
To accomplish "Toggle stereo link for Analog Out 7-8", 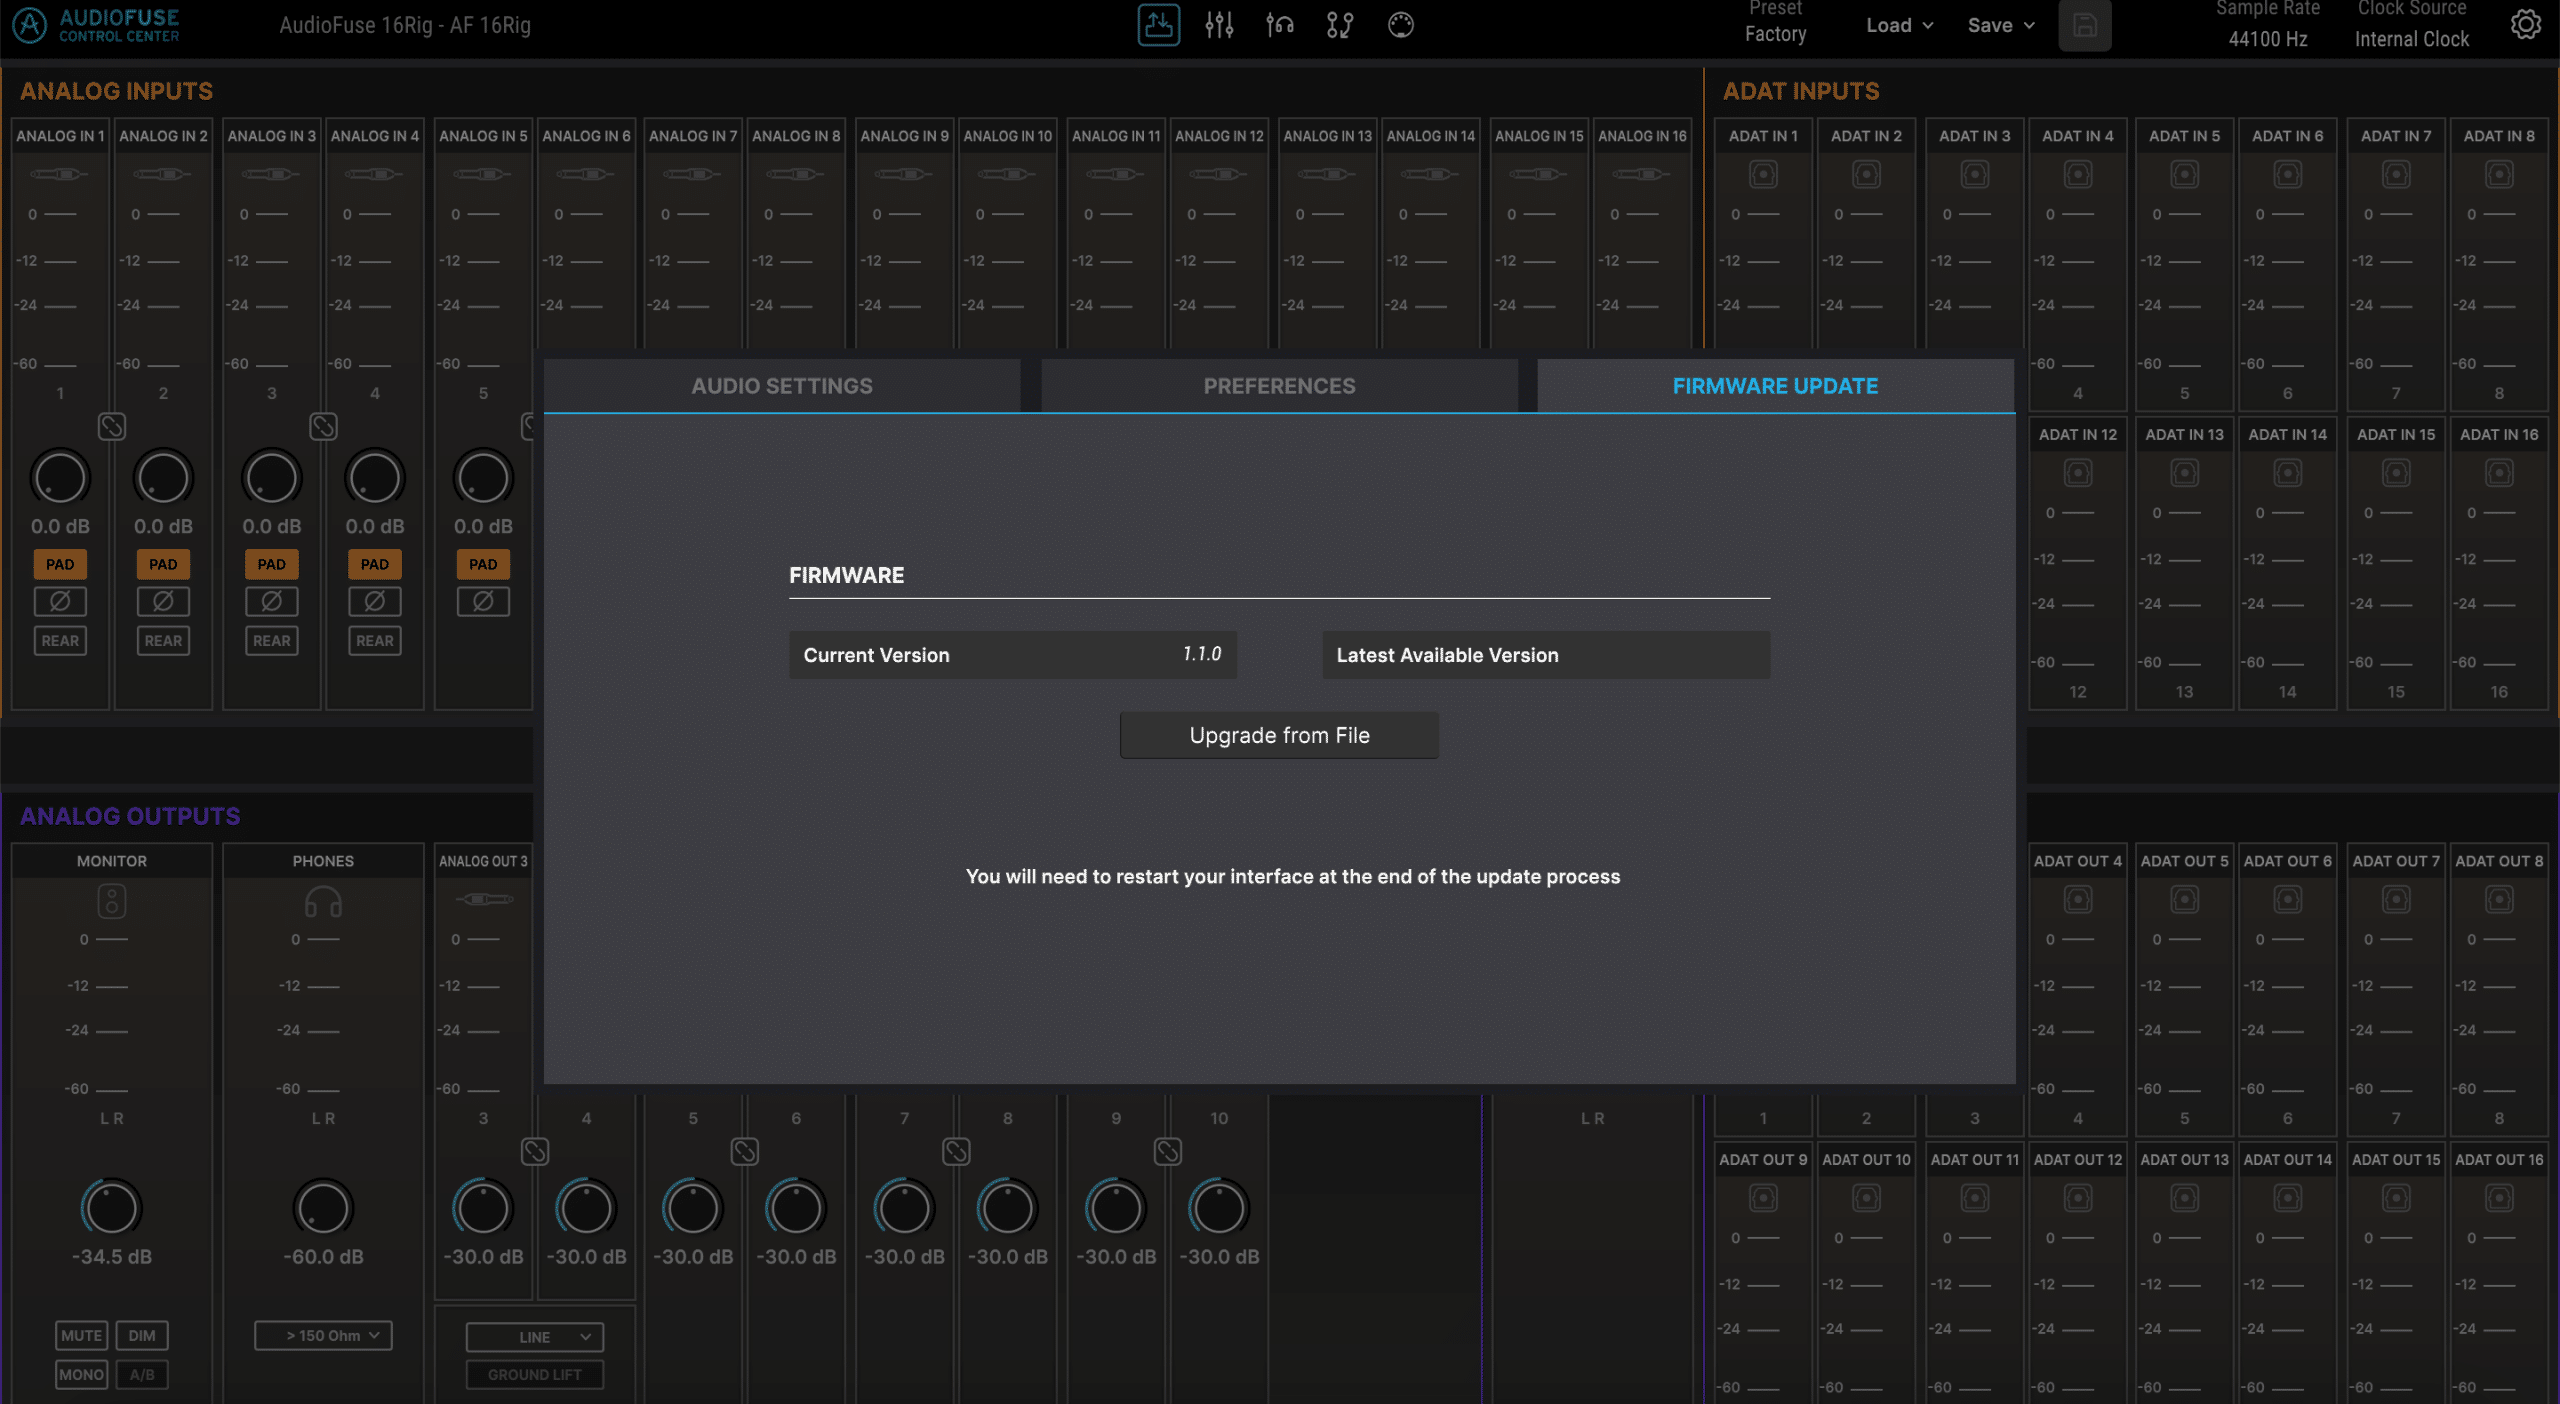I will tap(956, 1152).
